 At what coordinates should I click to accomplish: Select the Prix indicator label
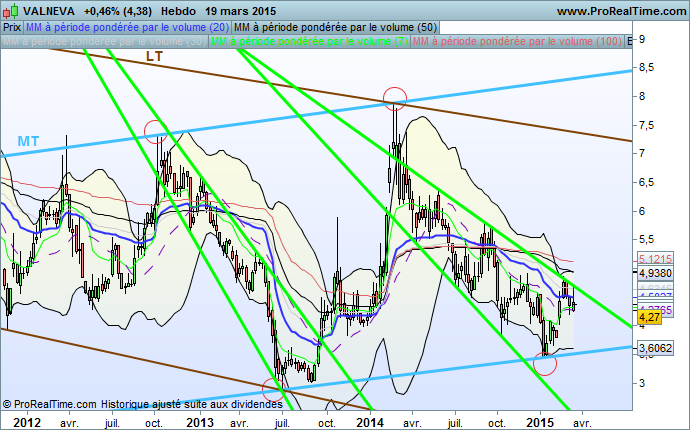tap(12, 27)
